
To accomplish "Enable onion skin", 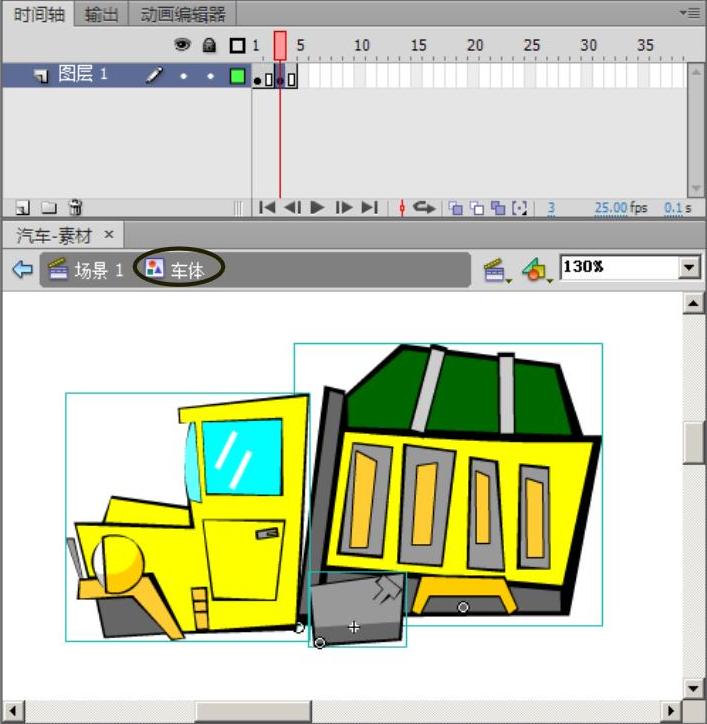I will [456, 208].
